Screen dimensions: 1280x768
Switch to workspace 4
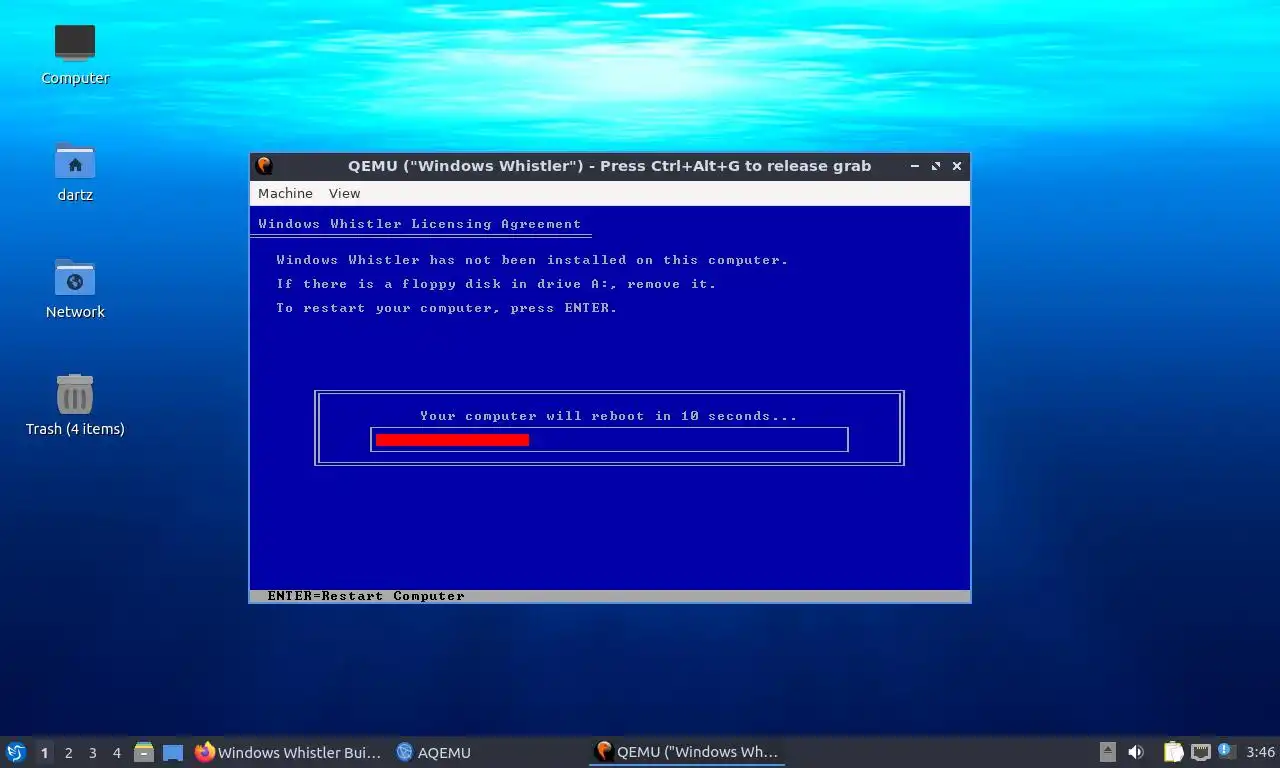pos(116,753)
